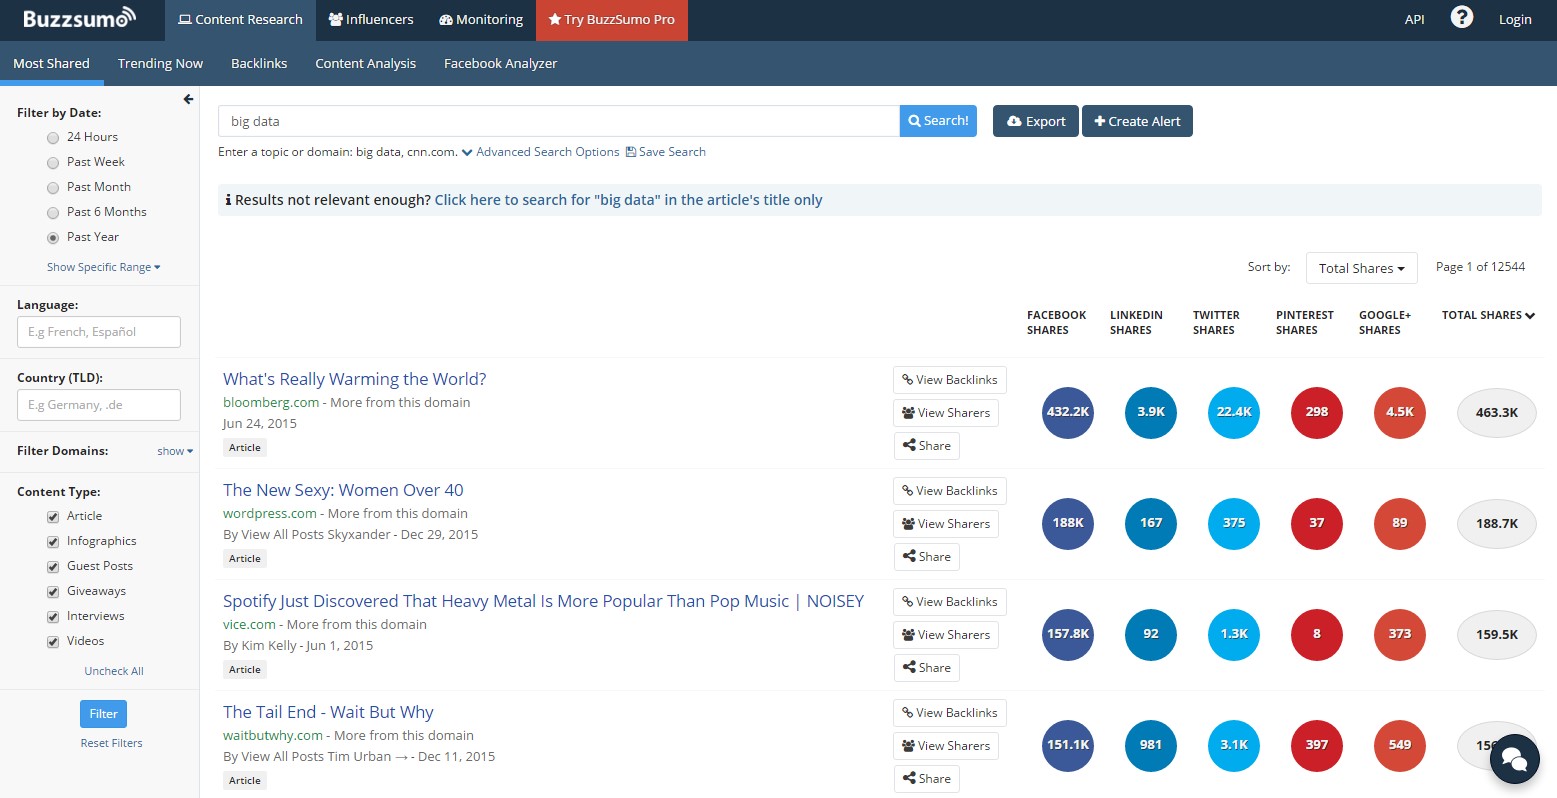
Task: Click the Google+ shares circle showing 4.5K
Action: coord(1399,412)
